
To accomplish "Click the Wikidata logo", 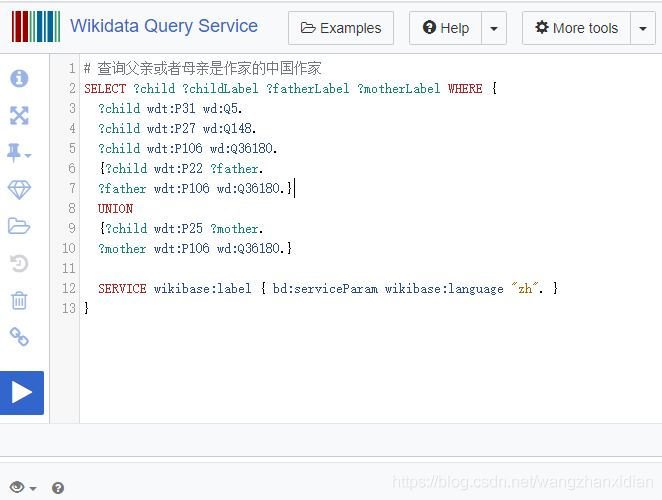I will (35, 27).
